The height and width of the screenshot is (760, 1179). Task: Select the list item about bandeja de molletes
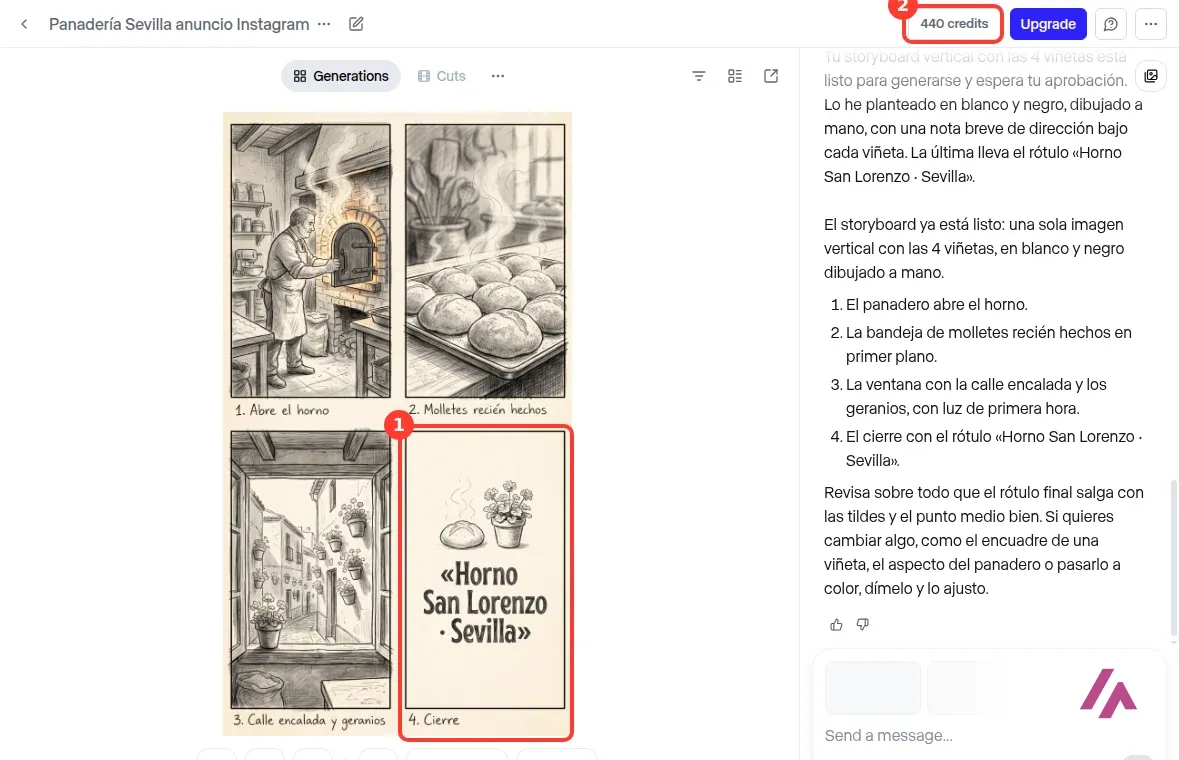pyautogui.click(x=988, y=344)
